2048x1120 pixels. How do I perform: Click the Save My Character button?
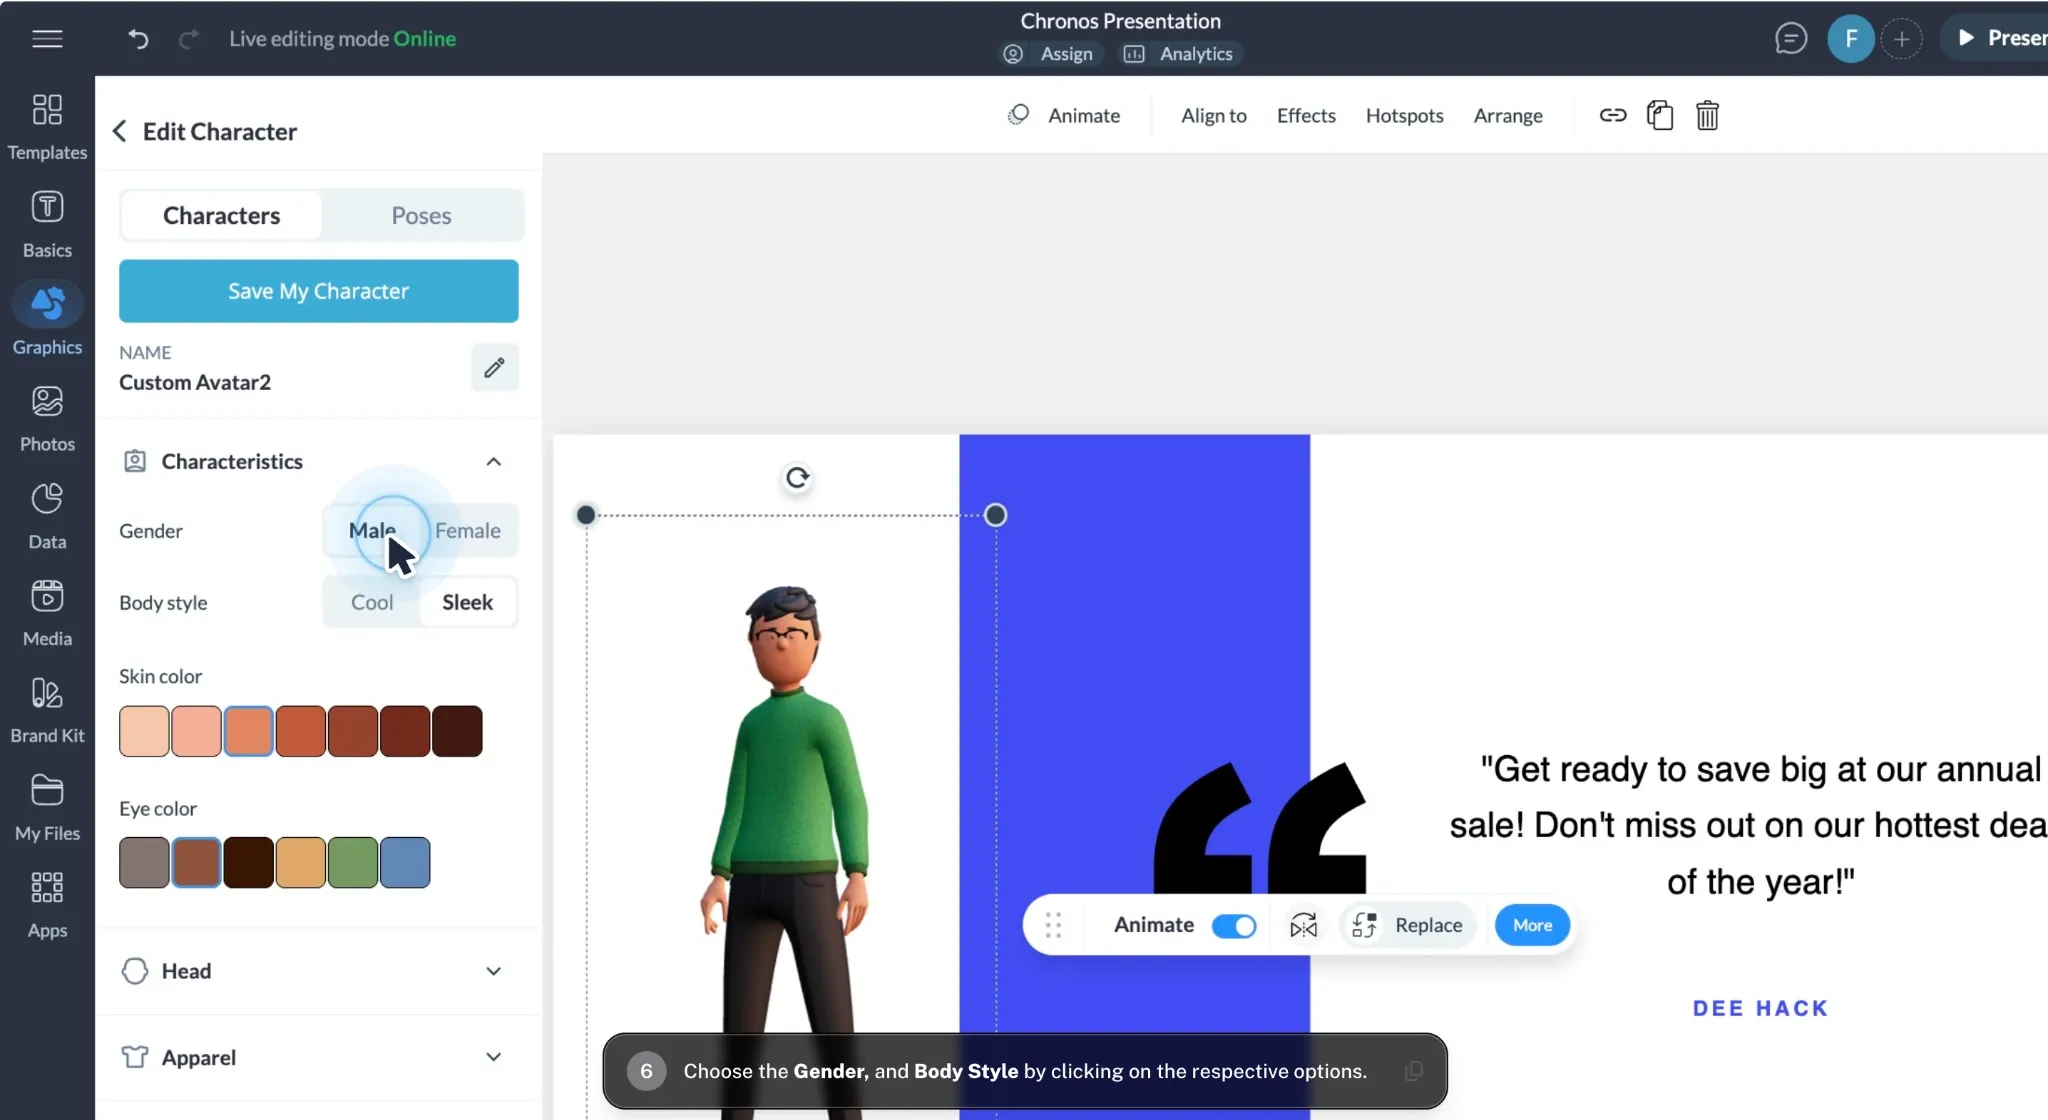(319, 291)
